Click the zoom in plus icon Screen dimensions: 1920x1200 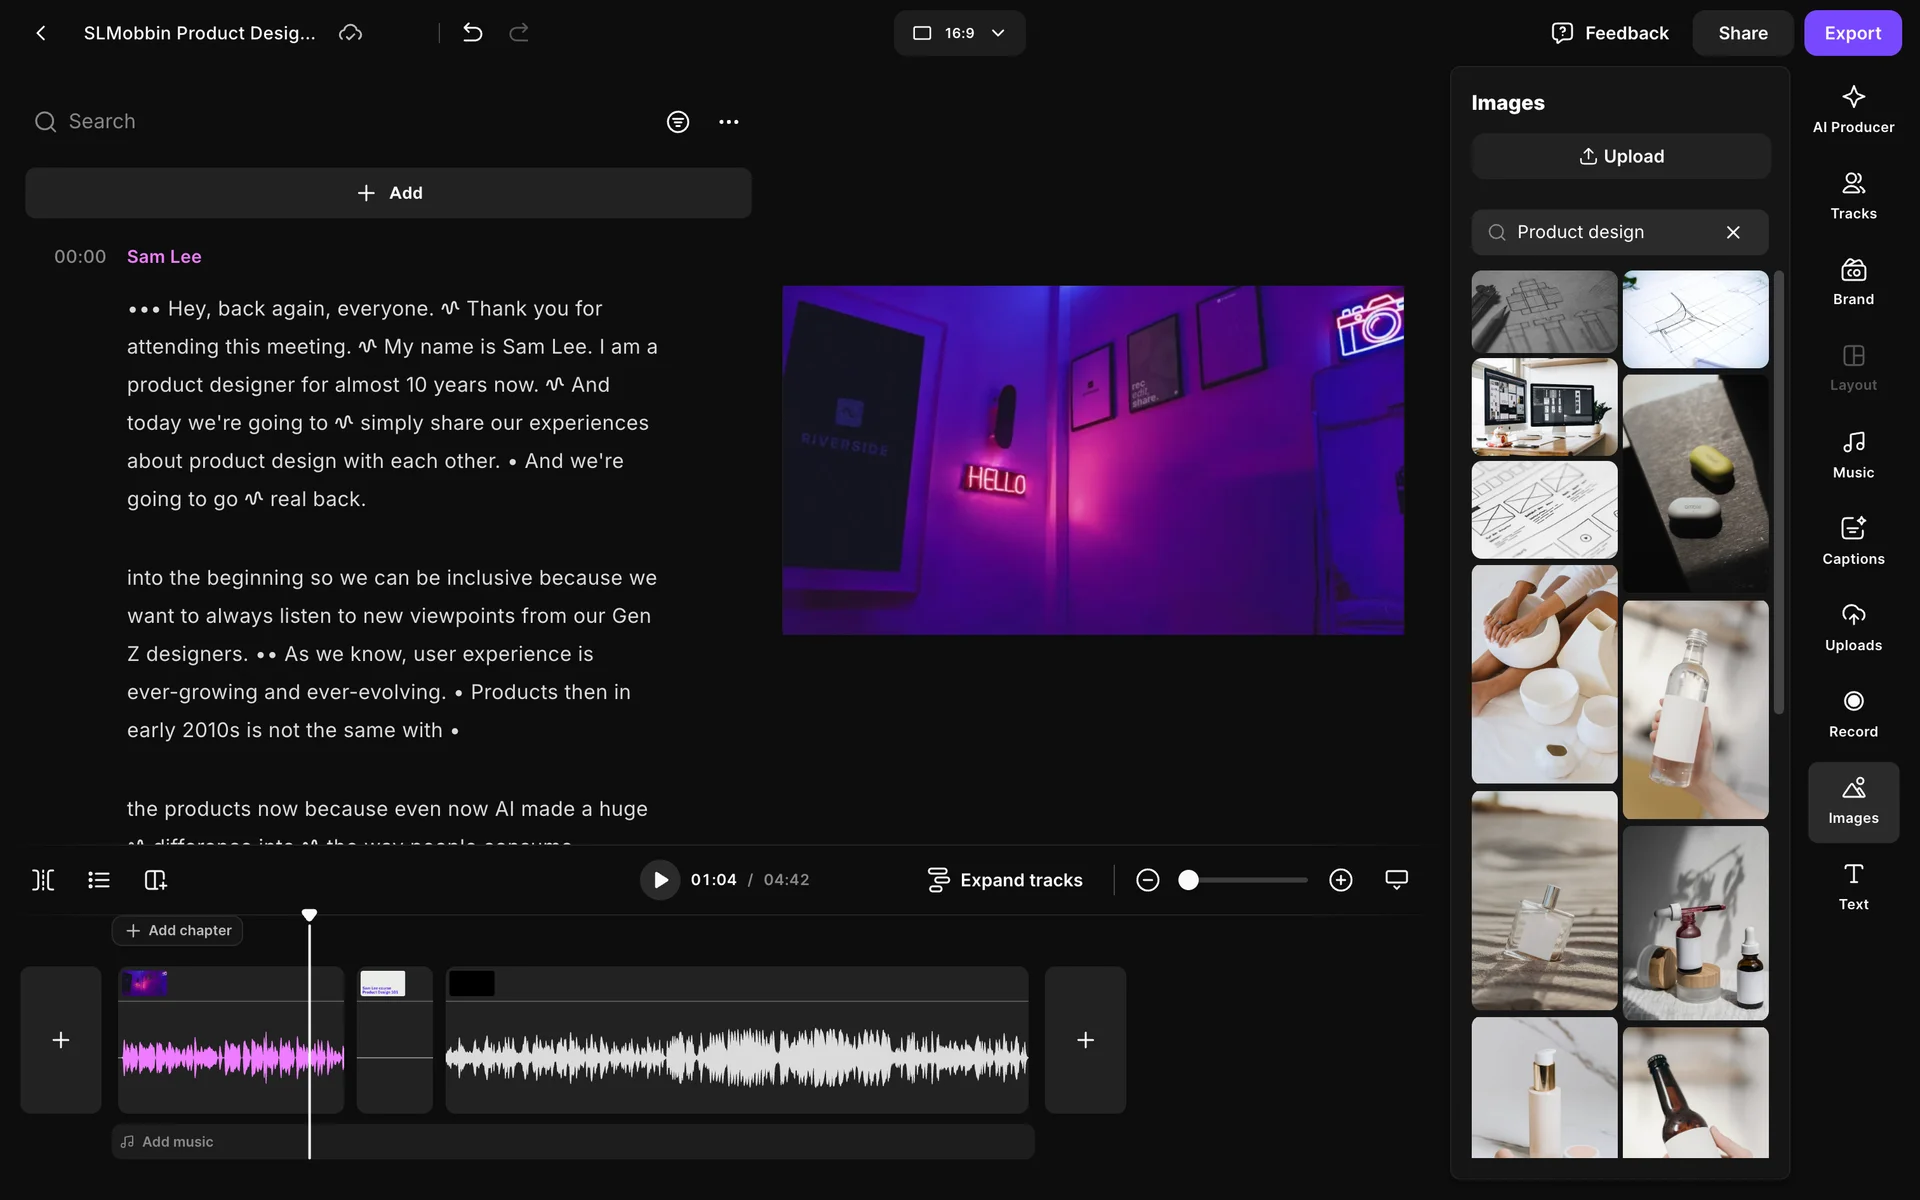pyautogui.click(x=1340, y=880)
